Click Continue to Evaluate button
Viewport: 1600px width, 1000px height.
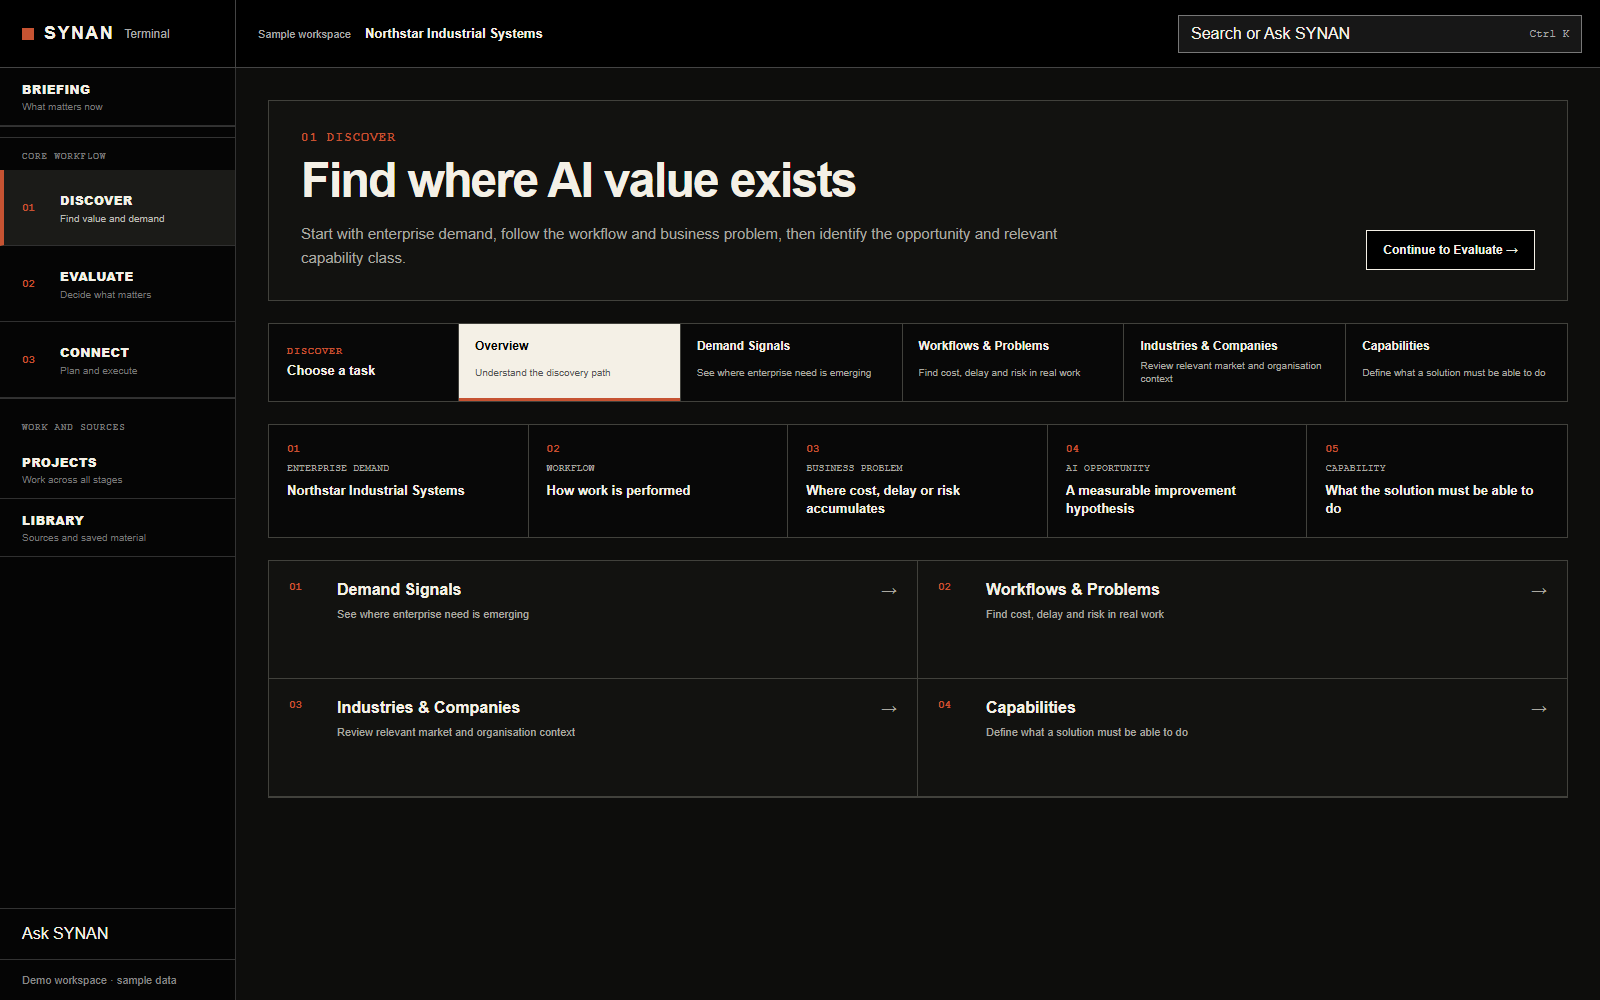[x=1450, y=250]
